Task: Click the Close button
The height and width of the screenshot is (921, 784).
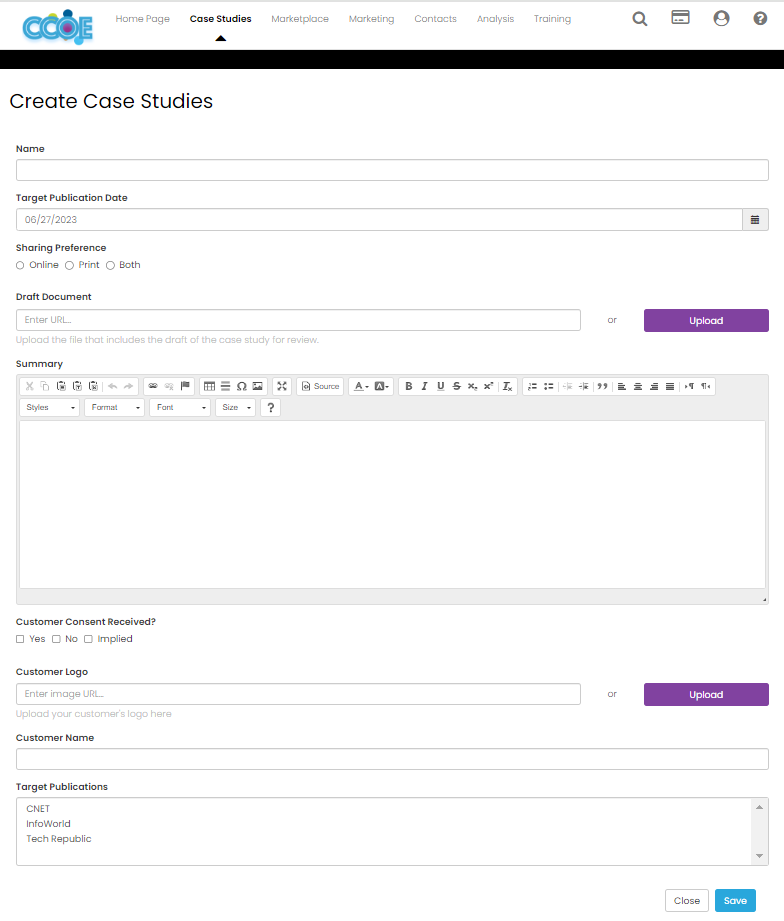Action: (687, 900)
